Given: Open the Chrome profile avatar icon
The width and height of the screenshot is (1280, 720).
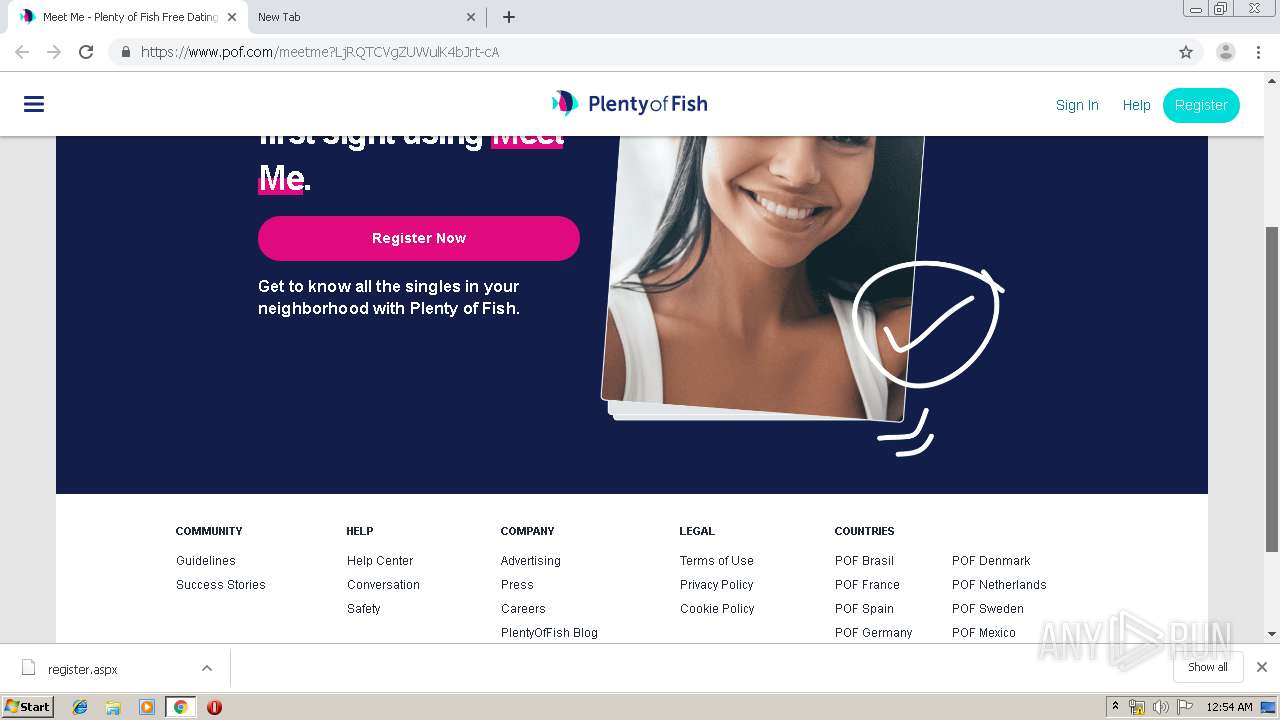Looking at the screenshot, I should point(1225,52).
